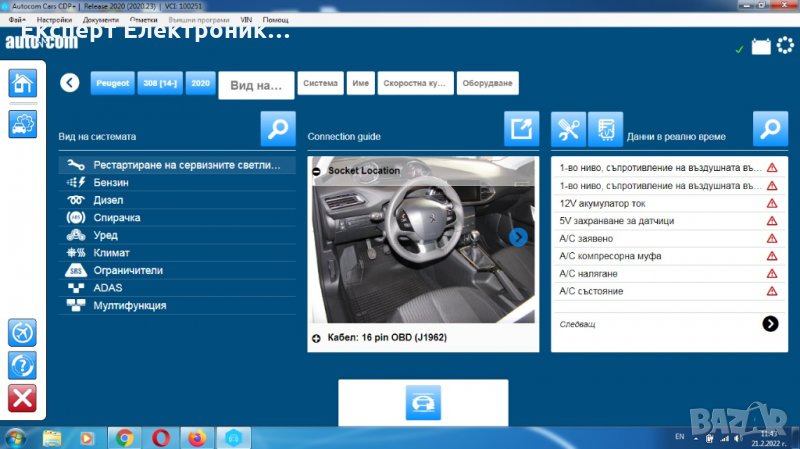Select A/C заявено data row
The height and width of the screenshot is (449, 800).
[x=669, y=239]
